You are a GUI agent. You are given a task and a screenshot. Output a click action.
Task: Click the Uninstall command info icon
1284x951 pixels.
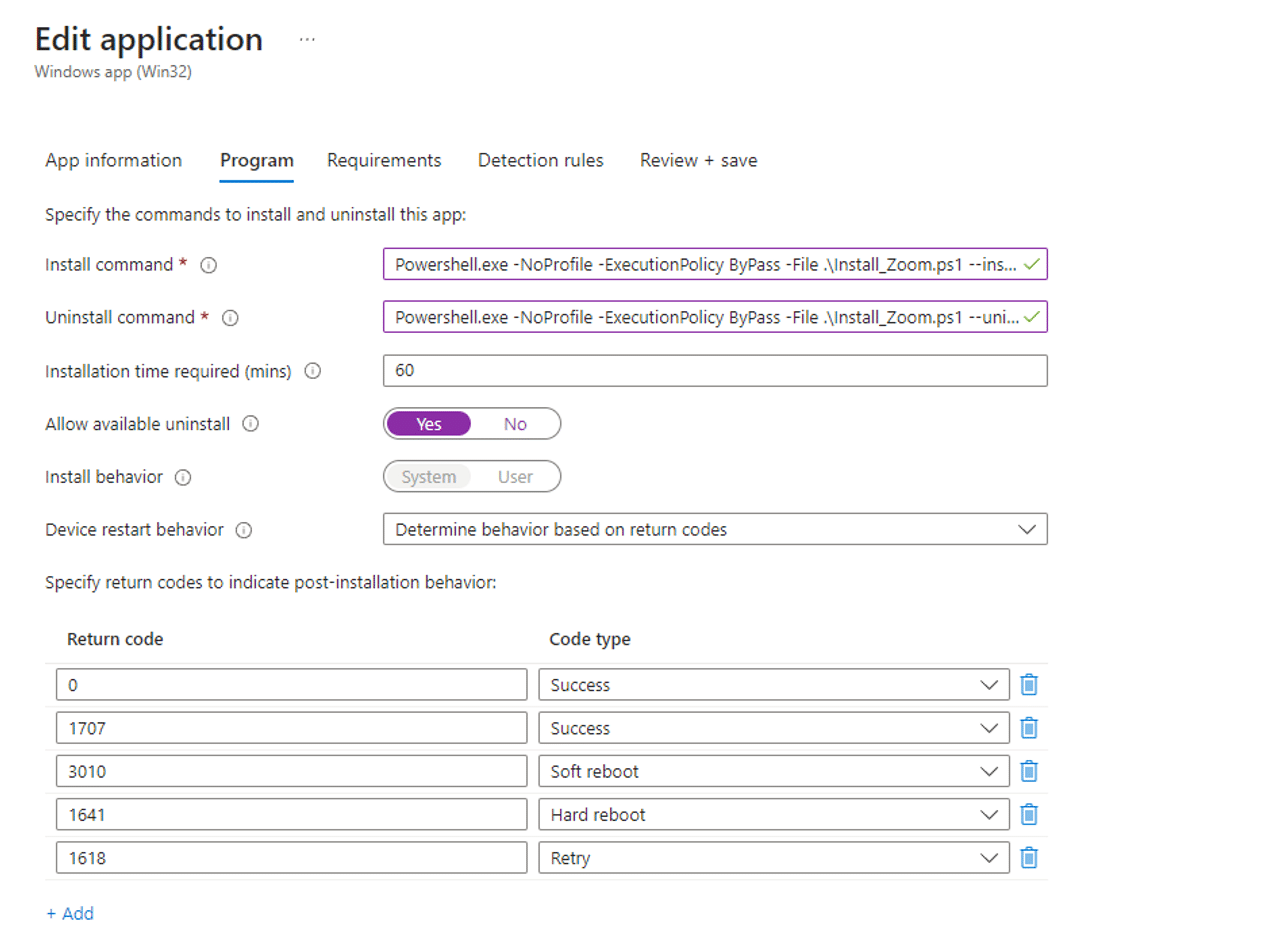(x=229, y=317)
